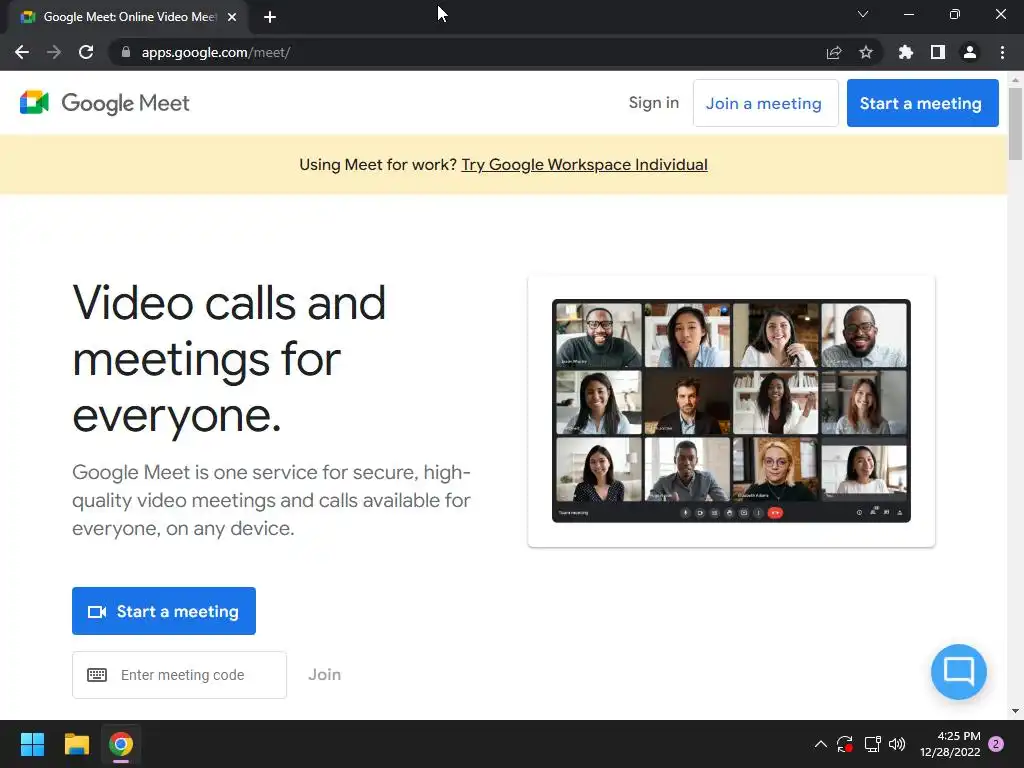The width and height of the screenshot is (1024, 768).
Task: Click the Join button beside code field
Action: click(x=325, y=675)
